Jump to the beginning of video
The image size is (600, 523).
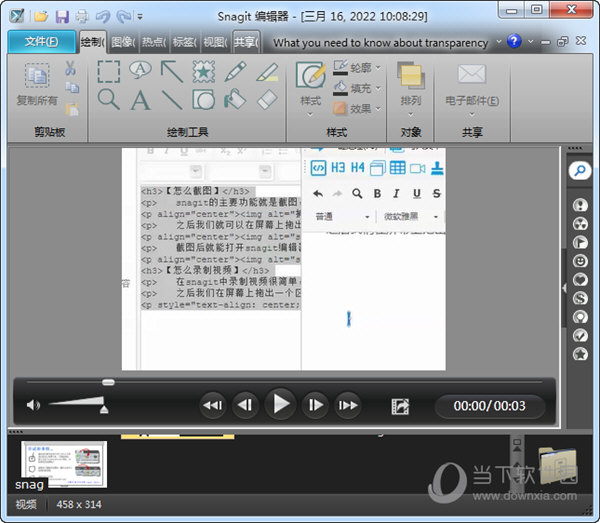tap(213, 405)
